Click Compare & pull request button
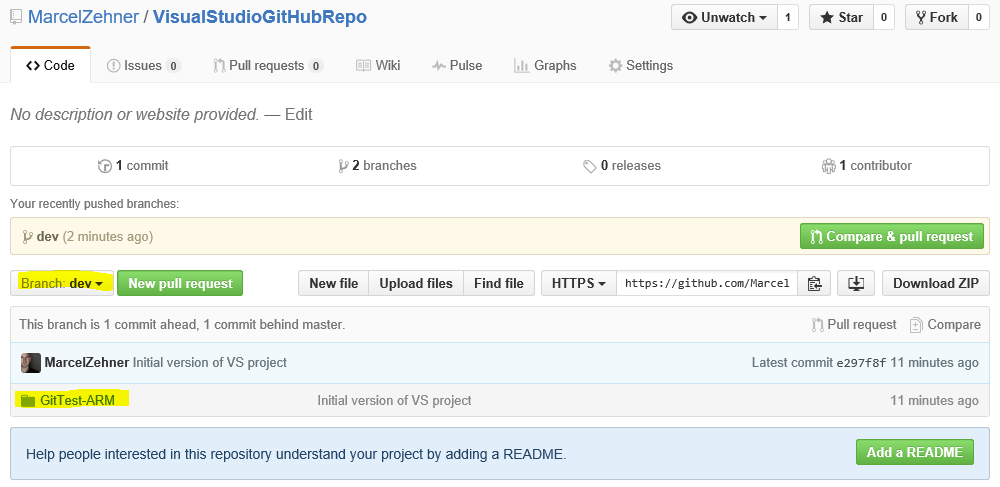Viewport: 1000px width, 487px height. [x=891, y=237]
